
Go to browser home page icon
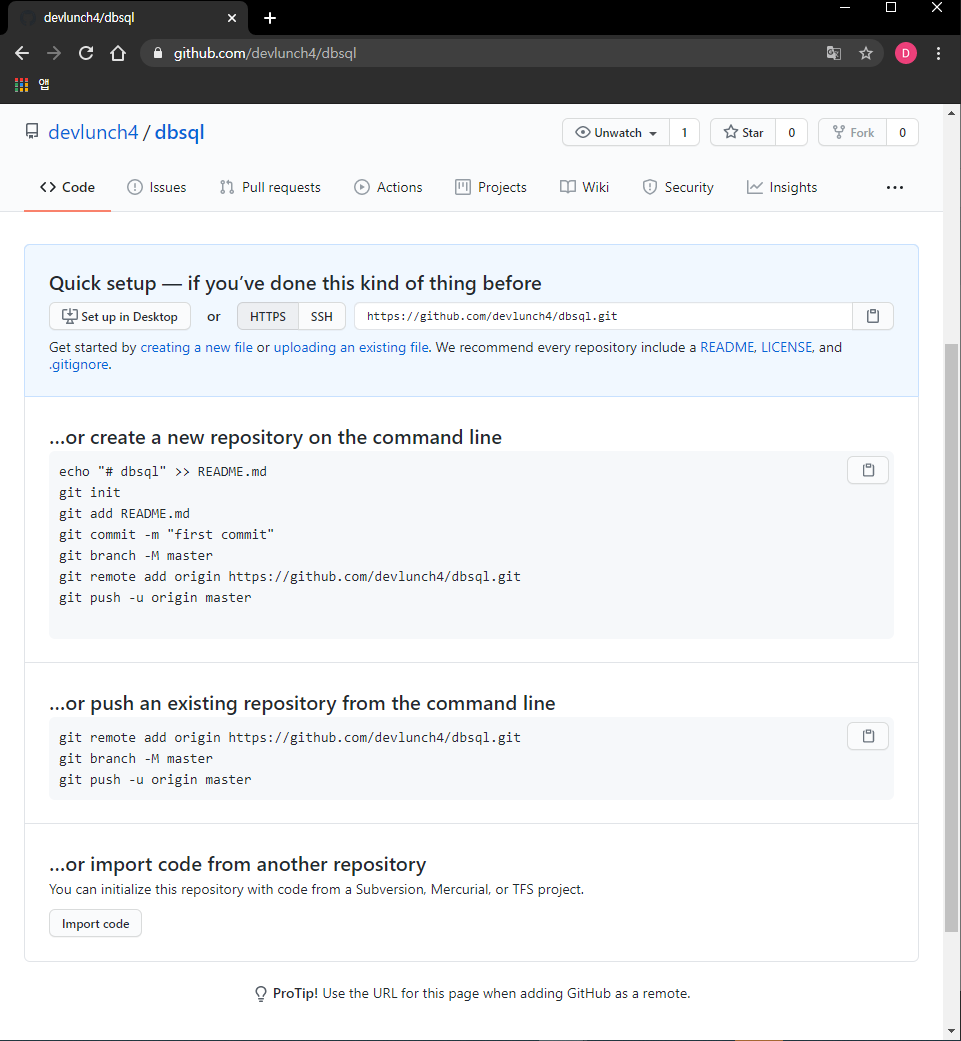pyautogui.click(x=117, y=53)
